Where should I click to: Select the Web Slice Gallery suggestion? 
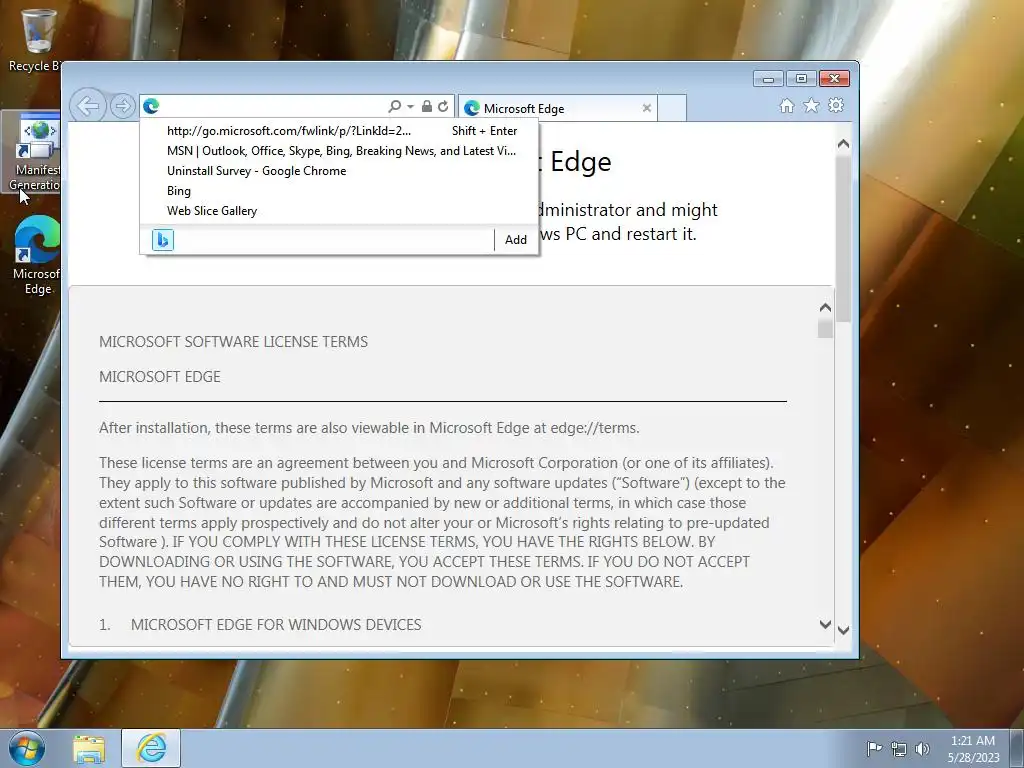point(340,211)
